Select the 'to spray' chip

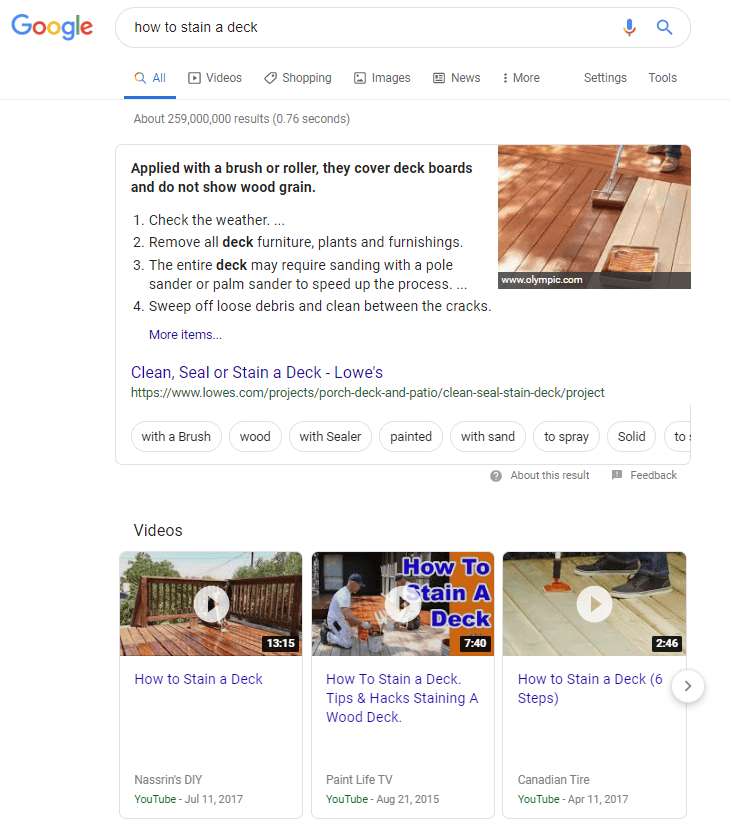(x=566, y=437)
